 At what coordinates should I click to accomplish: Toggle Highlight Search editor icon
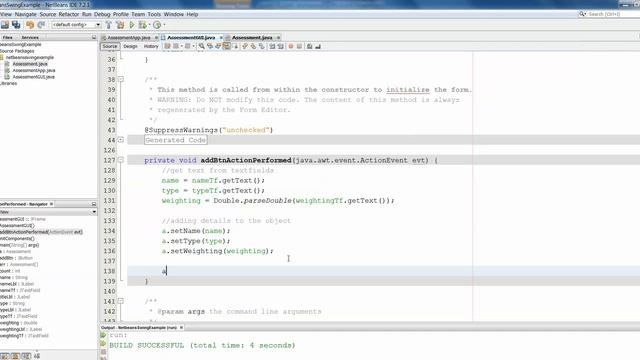point(227,46)
